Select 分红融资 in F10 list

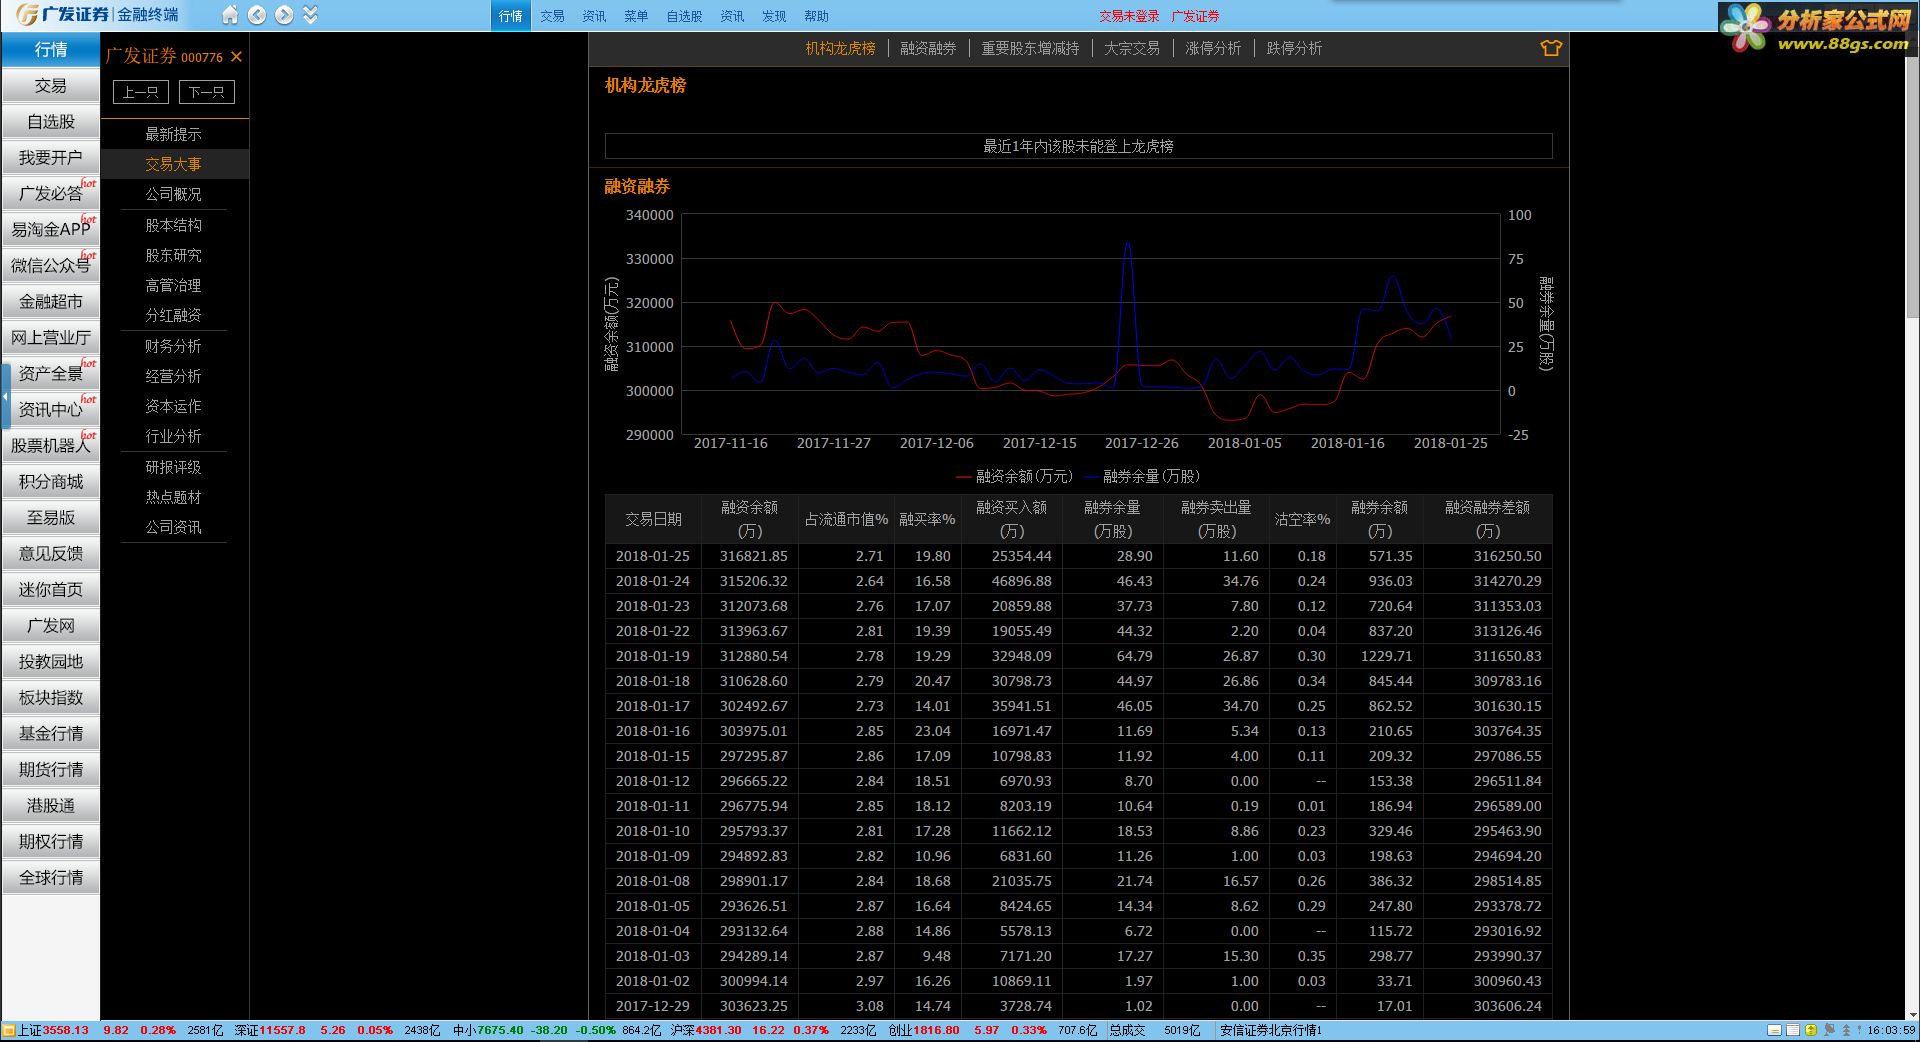click(x=173, y=315)
